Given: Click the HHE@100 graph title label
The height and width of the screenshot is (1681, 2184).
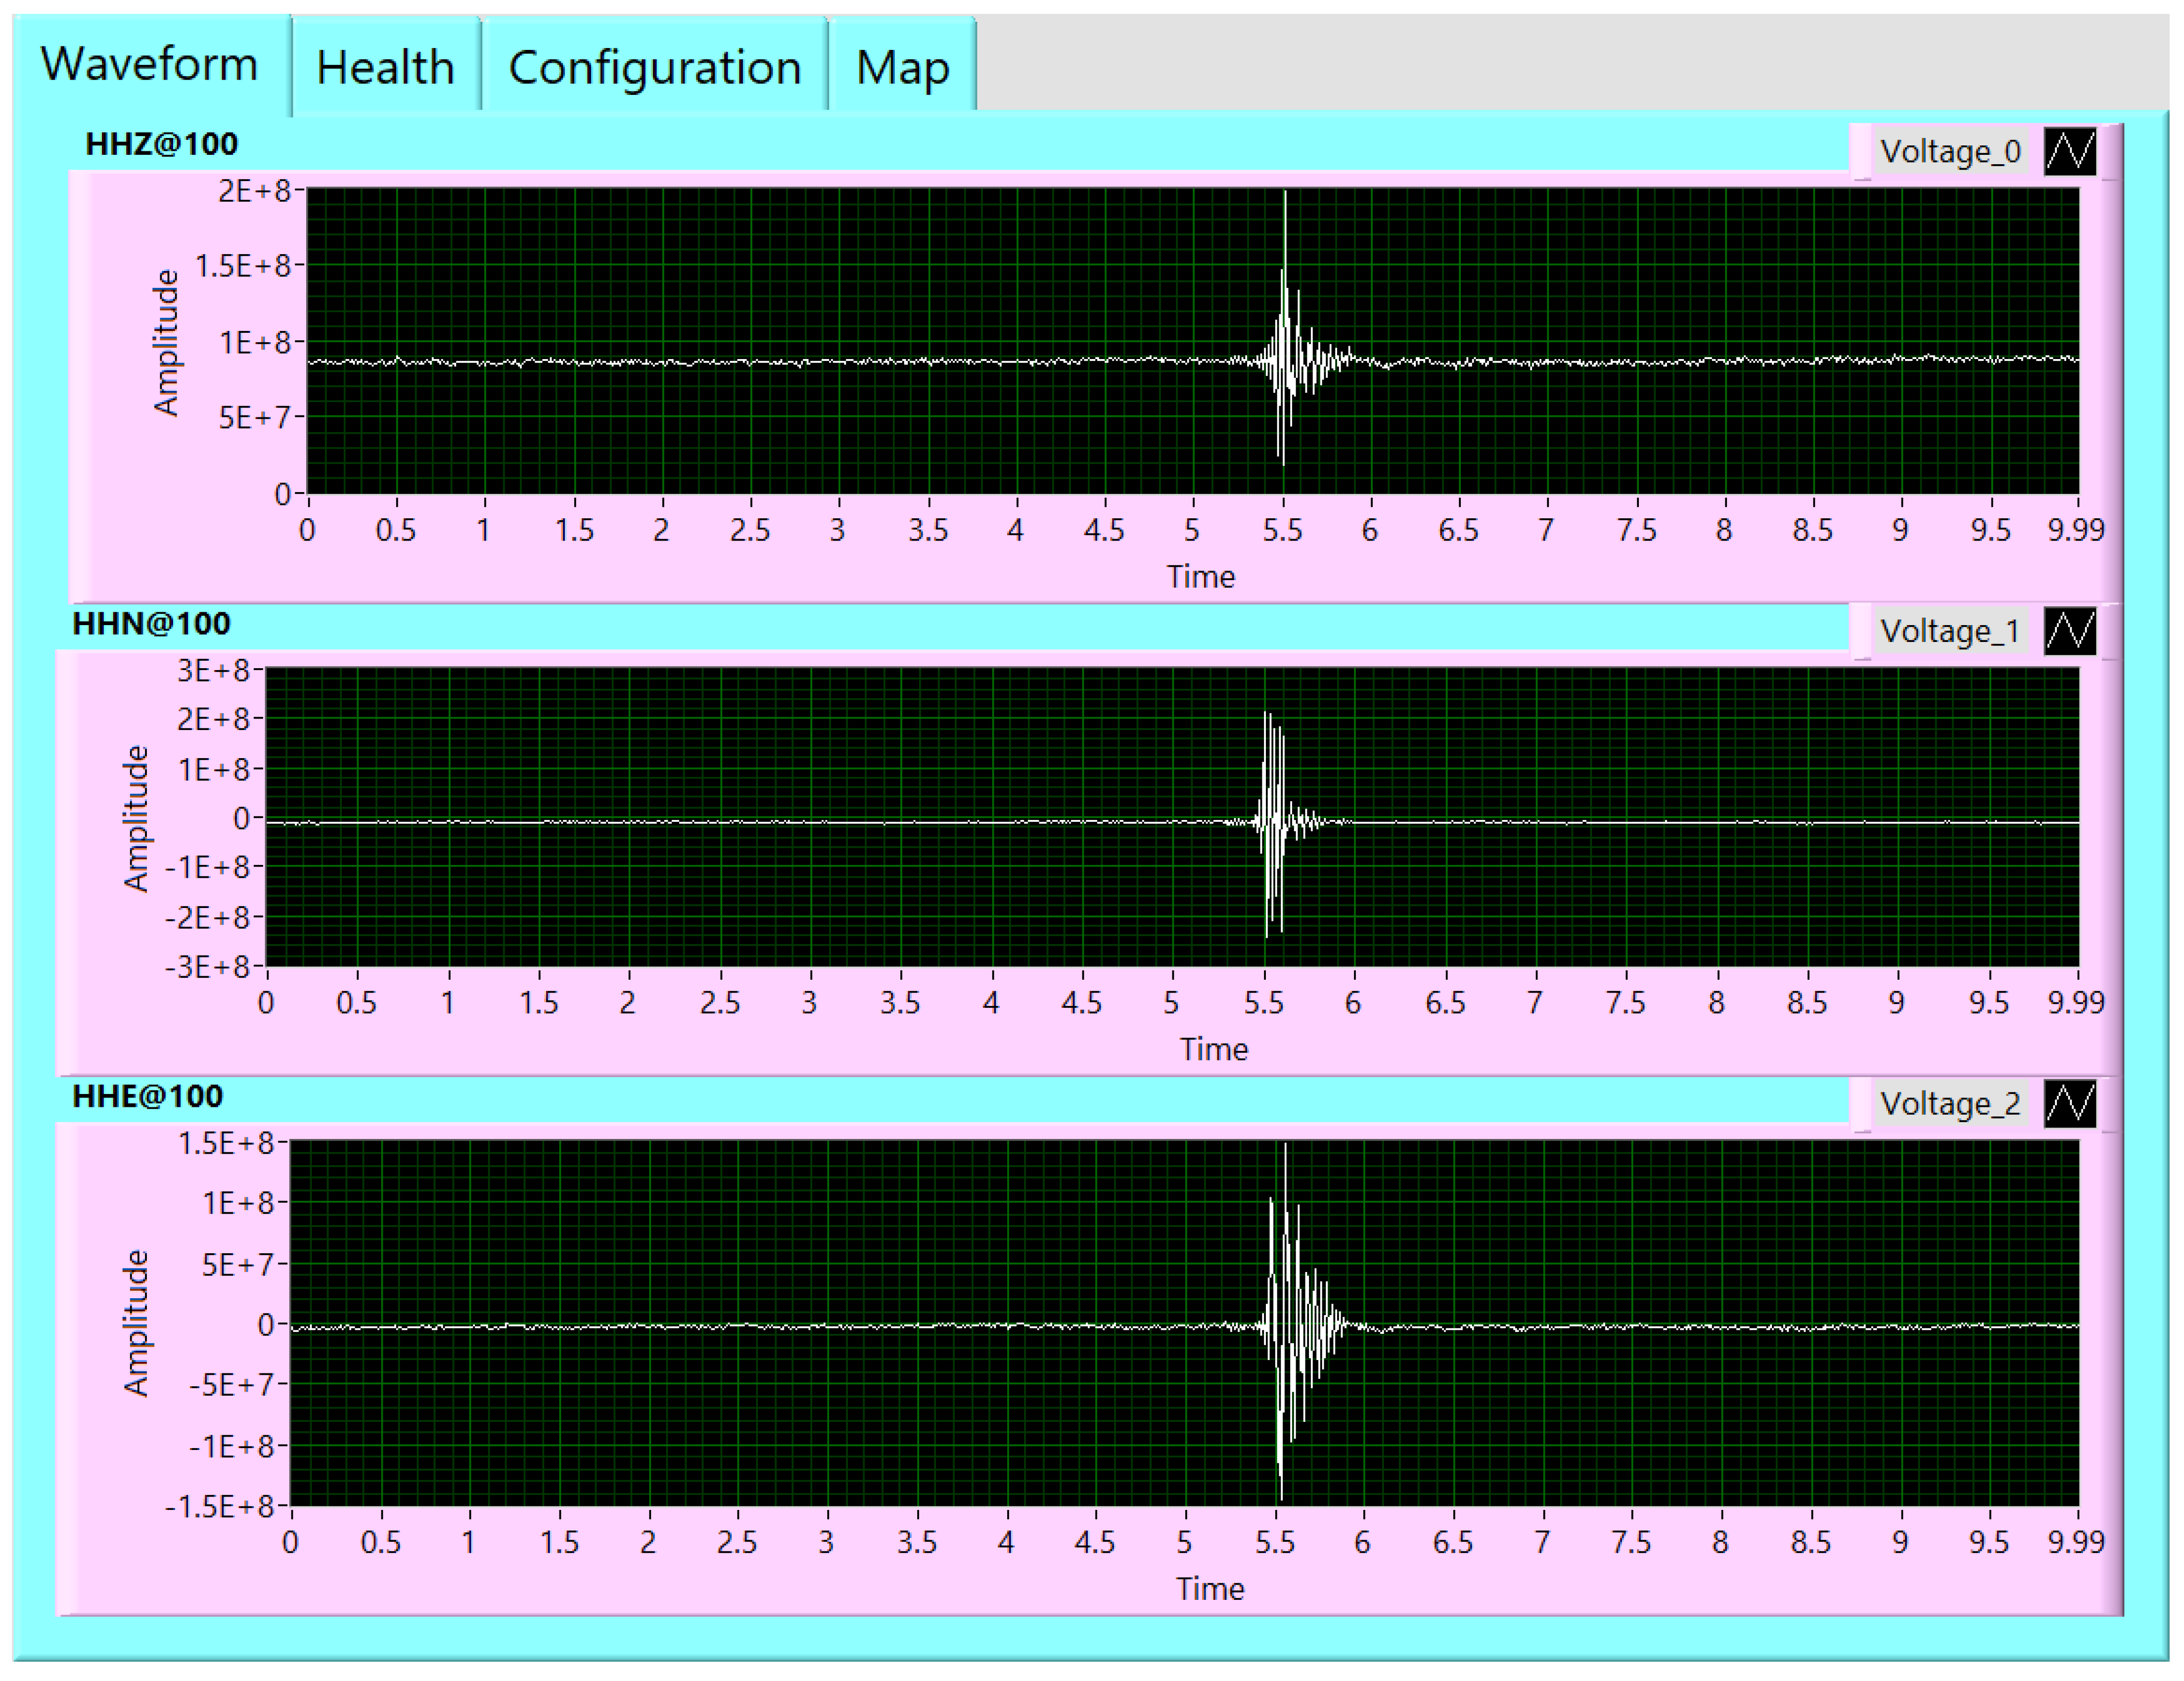Looking at the screenshot, I should [148, 1097].
